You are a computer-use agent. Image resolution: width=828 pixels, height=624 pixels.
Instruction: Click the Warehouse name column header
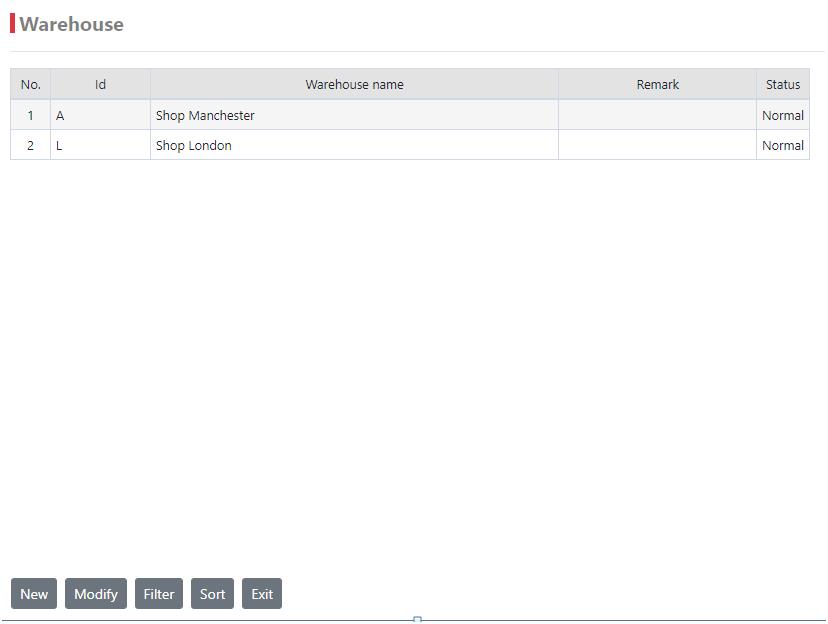click(x=354, y=84)
